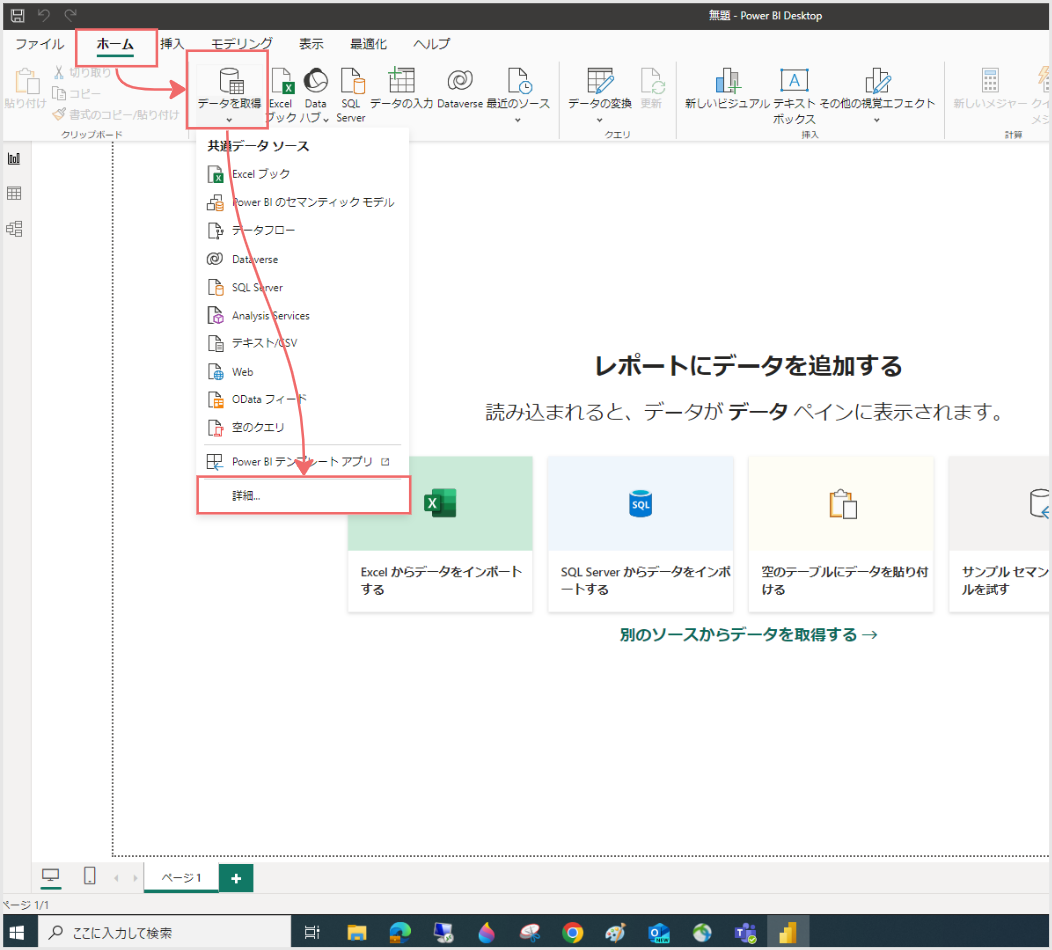The width and height of the screenshot is (1052, 950).
Task: Switch to the Report view in left sidebar
Action: 14,159
